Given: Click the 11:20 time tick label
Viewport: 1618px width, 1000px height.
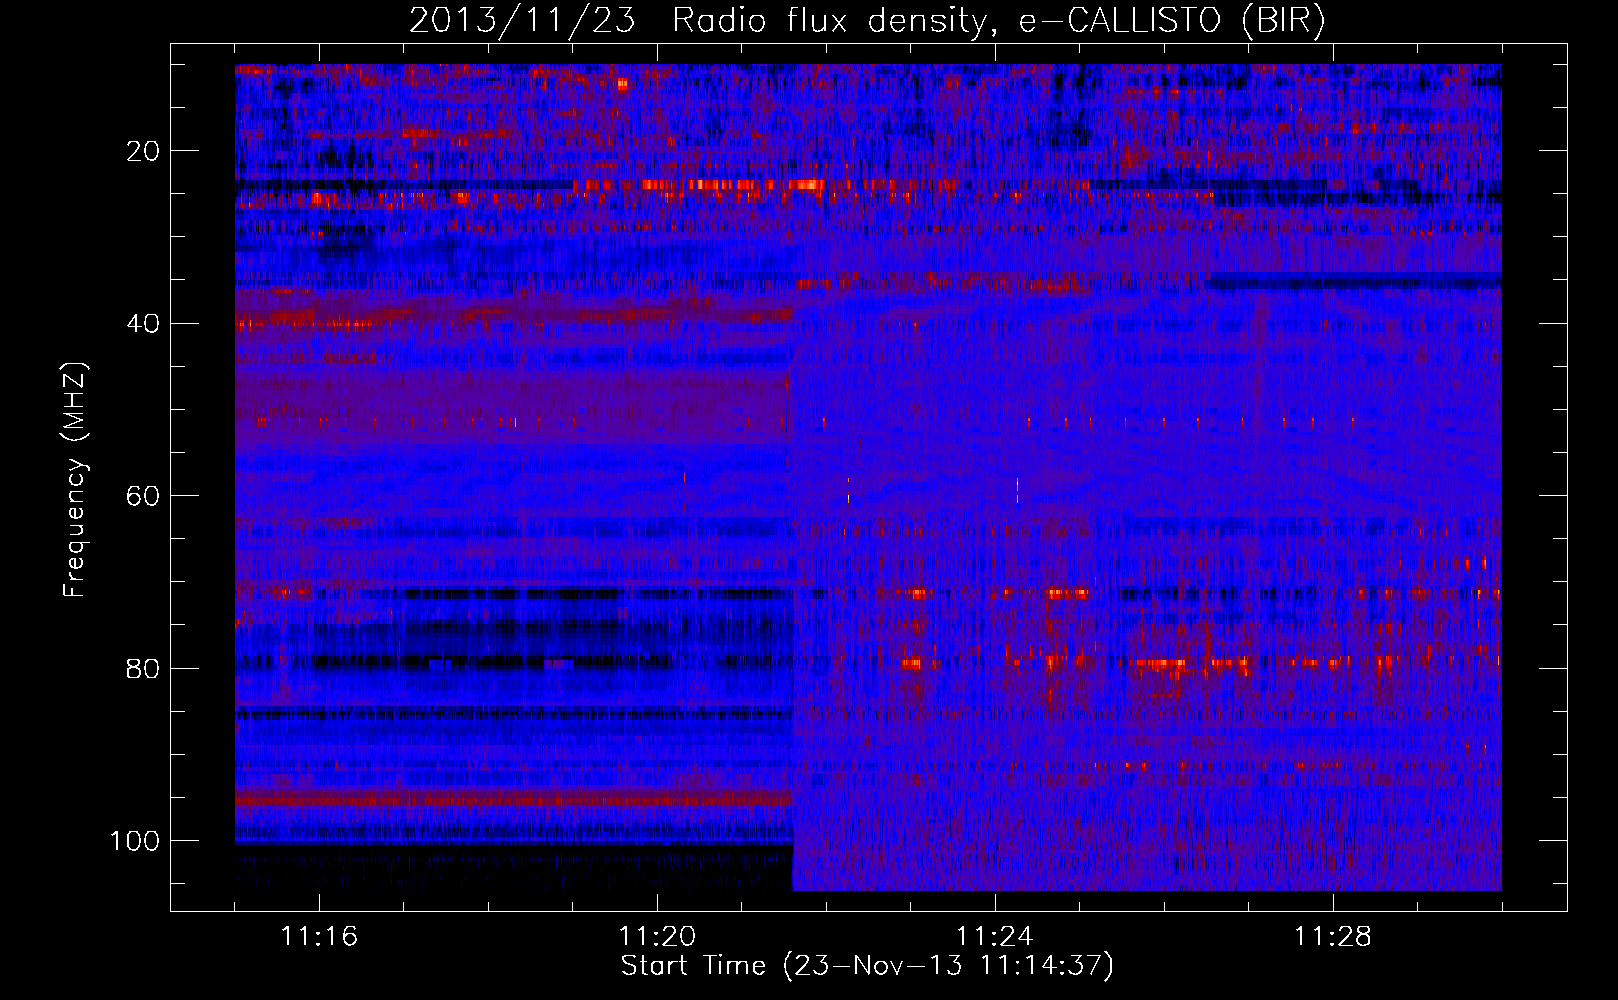Looking at the screenshot, I should pyautogui.click(x=657, y=937).
